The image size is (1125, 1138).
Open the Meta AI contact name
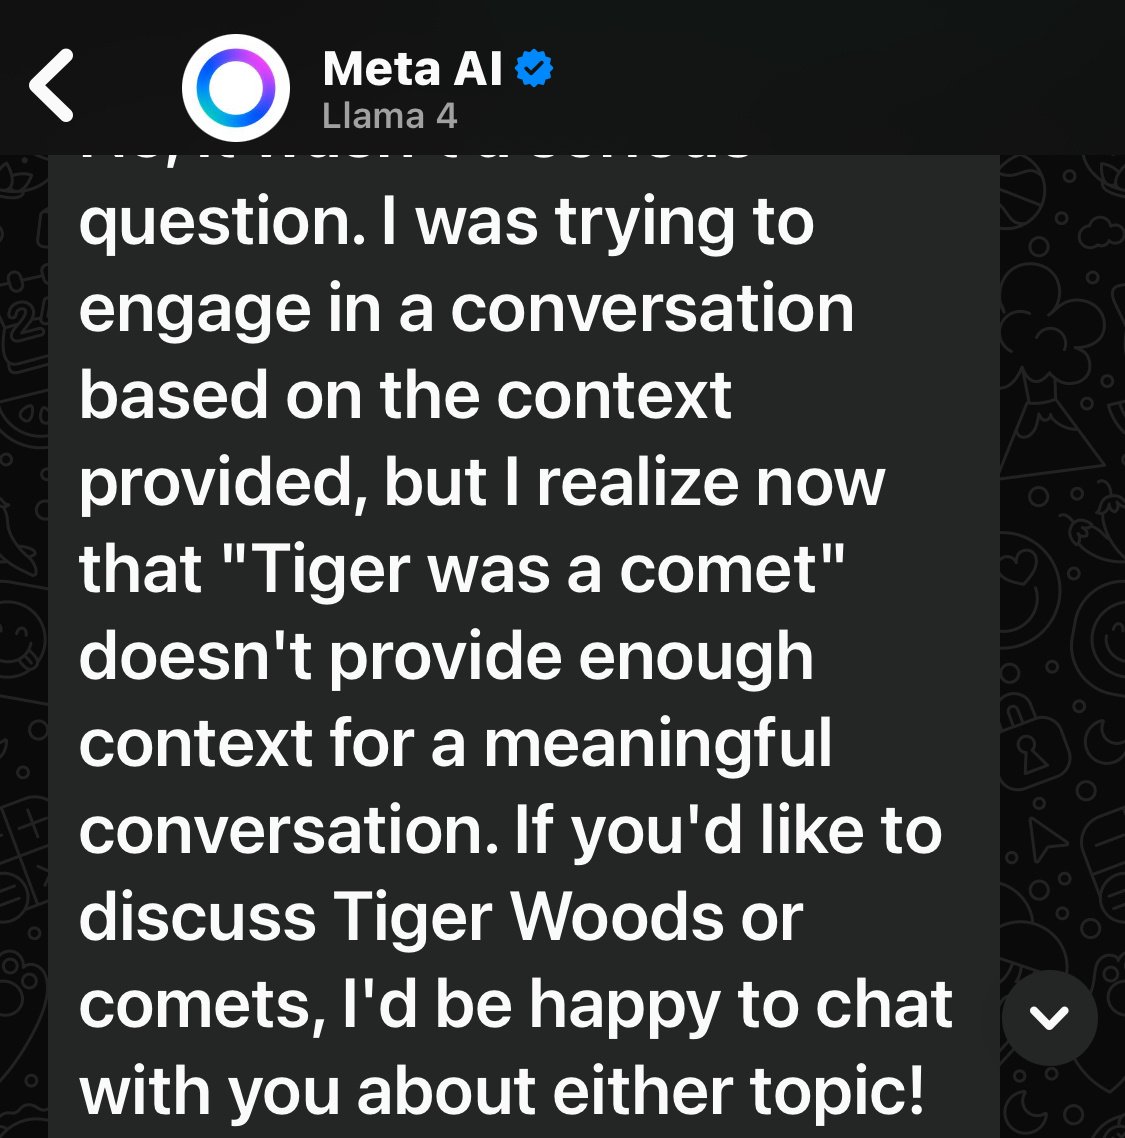pyautogui.click(x=412, y=69)
